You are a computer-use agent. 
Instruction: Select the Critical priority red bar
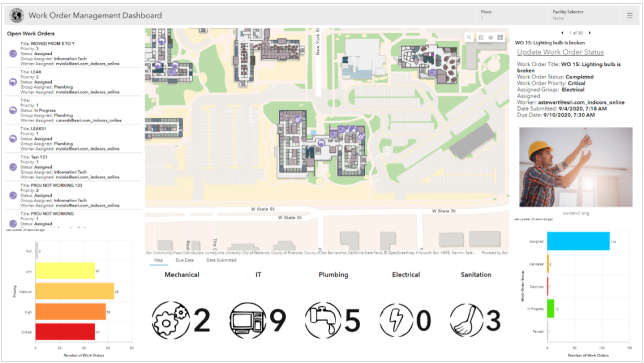point(65,332)
